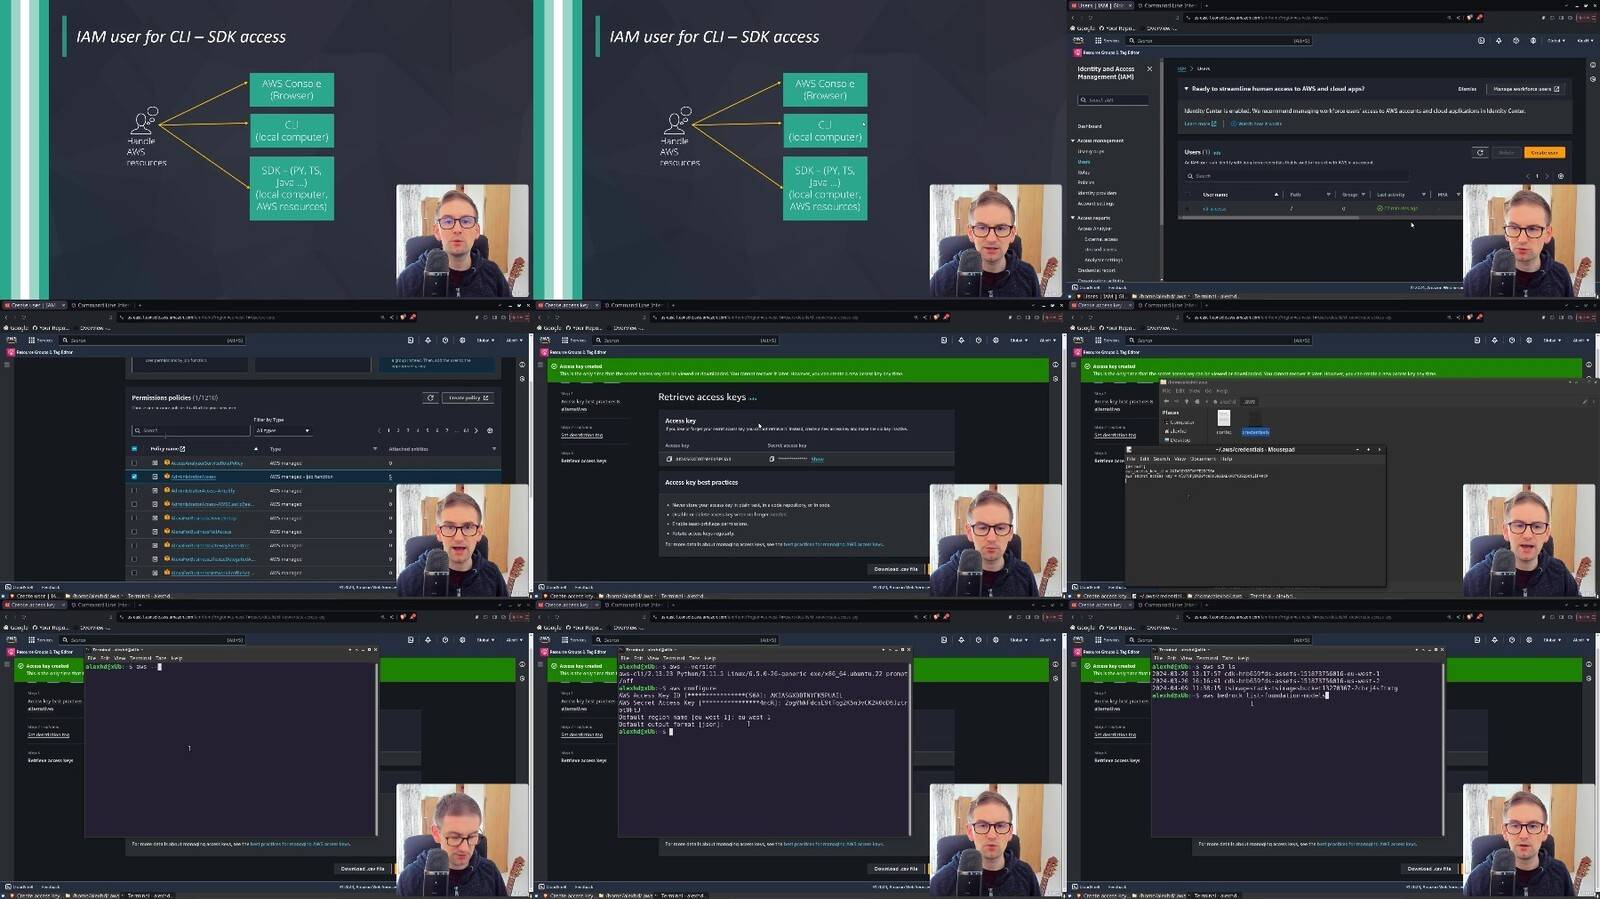
Task: Open 'Set description tag' step on Retrieve access keys page
Action: tap(581, 435)
